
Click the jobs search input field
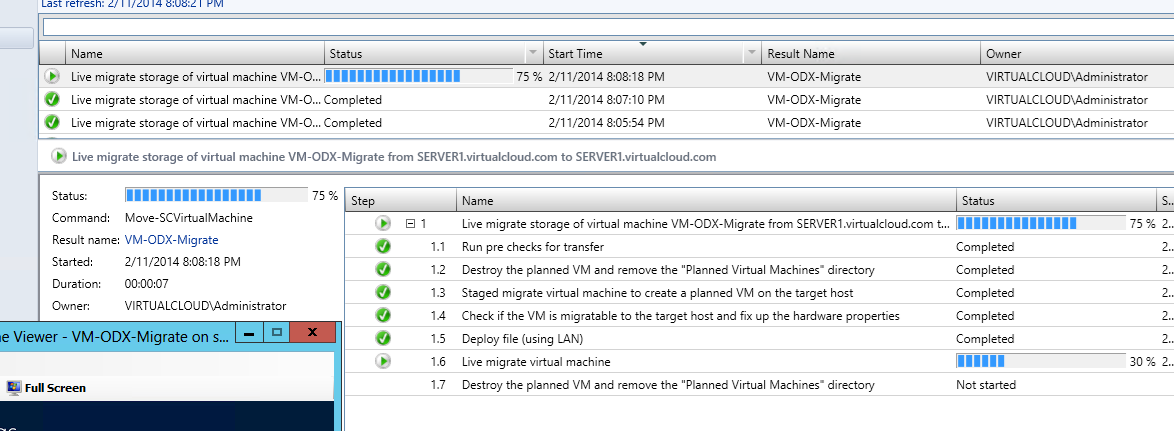[x=608, y=27]
